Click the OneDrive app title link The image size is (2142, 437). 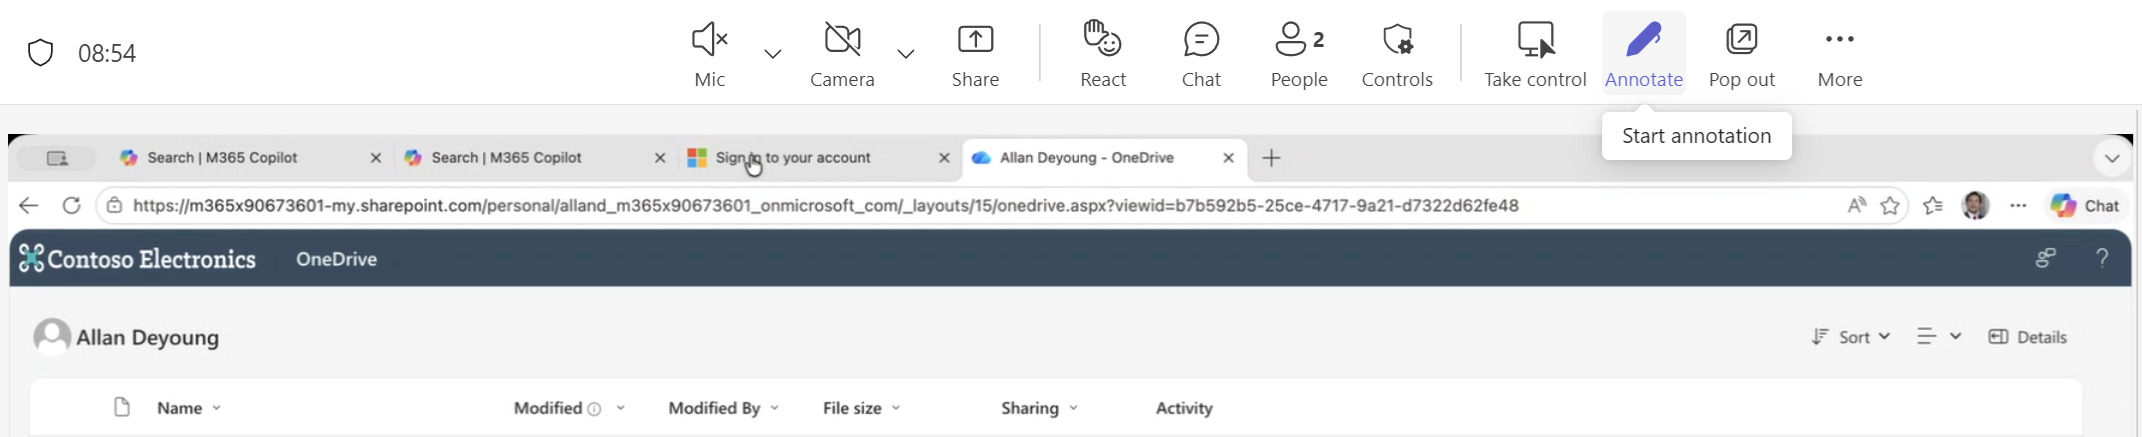point(336,259)
